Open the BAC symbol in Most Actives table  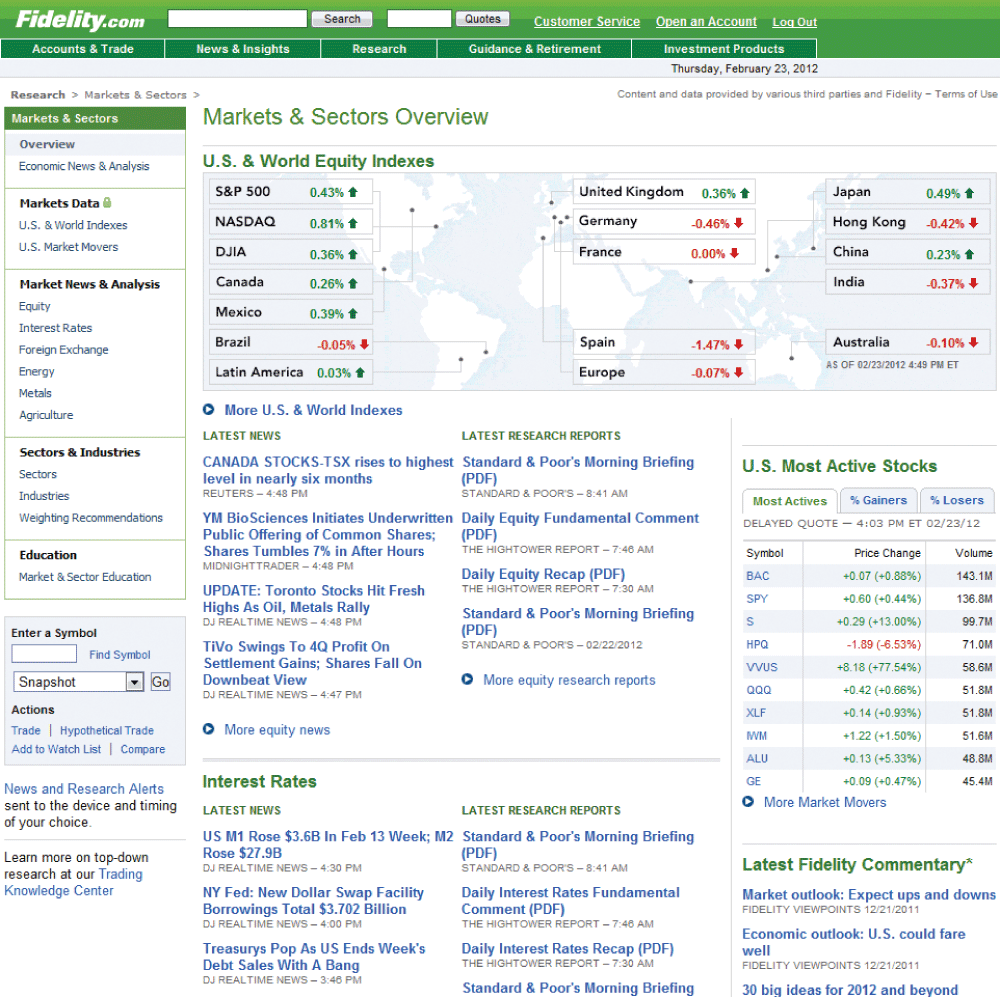[758, 576]
